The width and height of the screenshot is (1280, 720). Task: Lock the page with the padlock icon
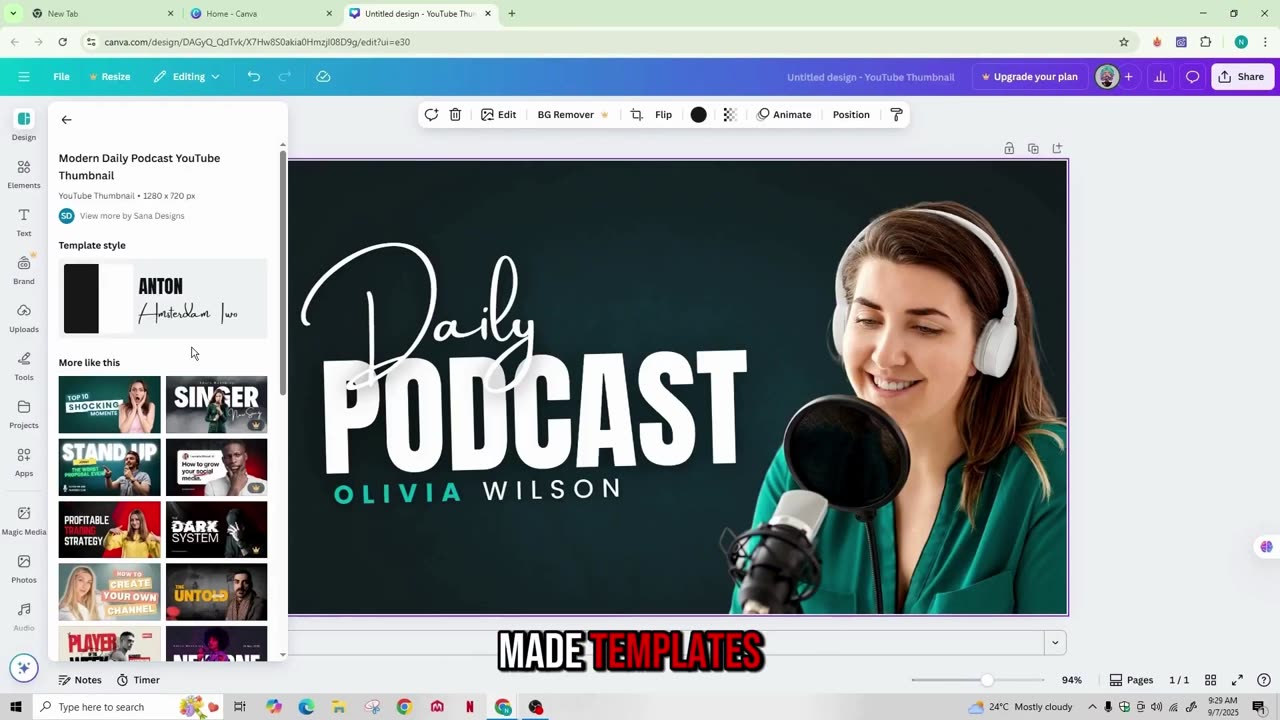[x=1009, y=149]
